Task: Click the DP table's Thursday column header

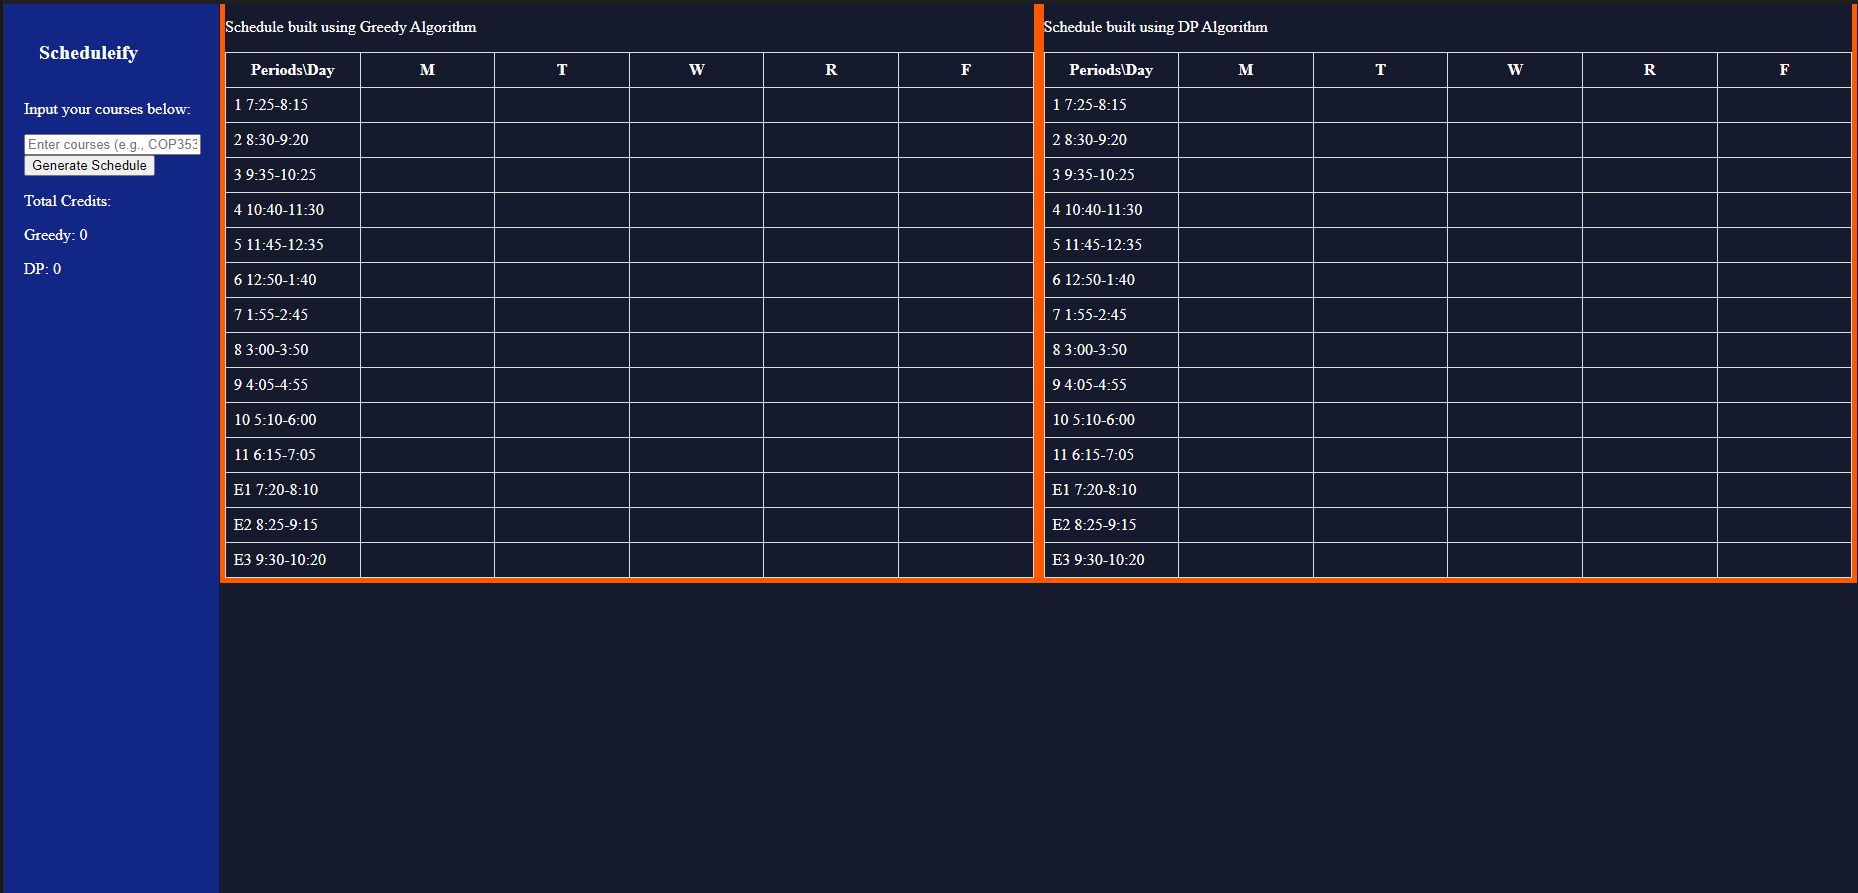Action: tap(1649, 70)
